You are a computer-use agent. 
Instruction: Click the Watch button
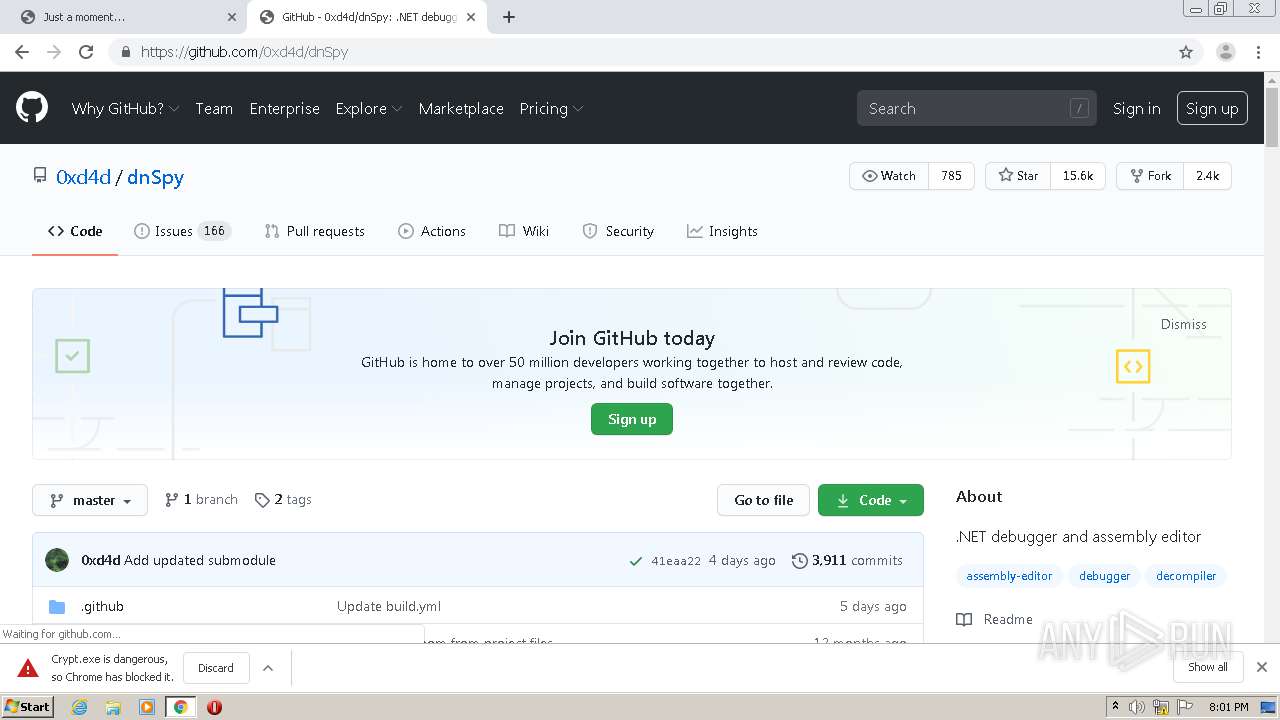(x=889, y=176)
